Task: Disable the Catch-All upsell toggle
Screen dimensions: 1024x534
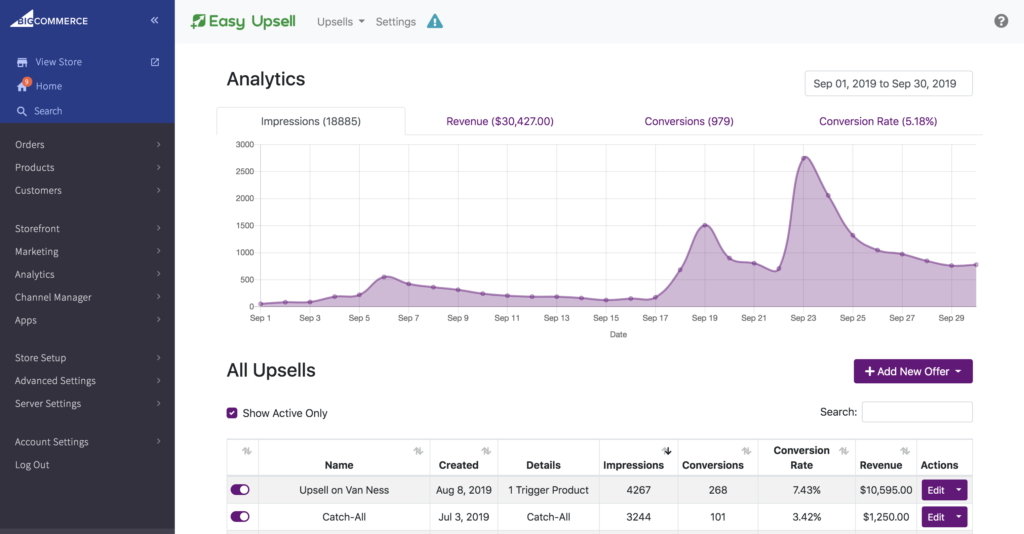Action: pos(240,516)
